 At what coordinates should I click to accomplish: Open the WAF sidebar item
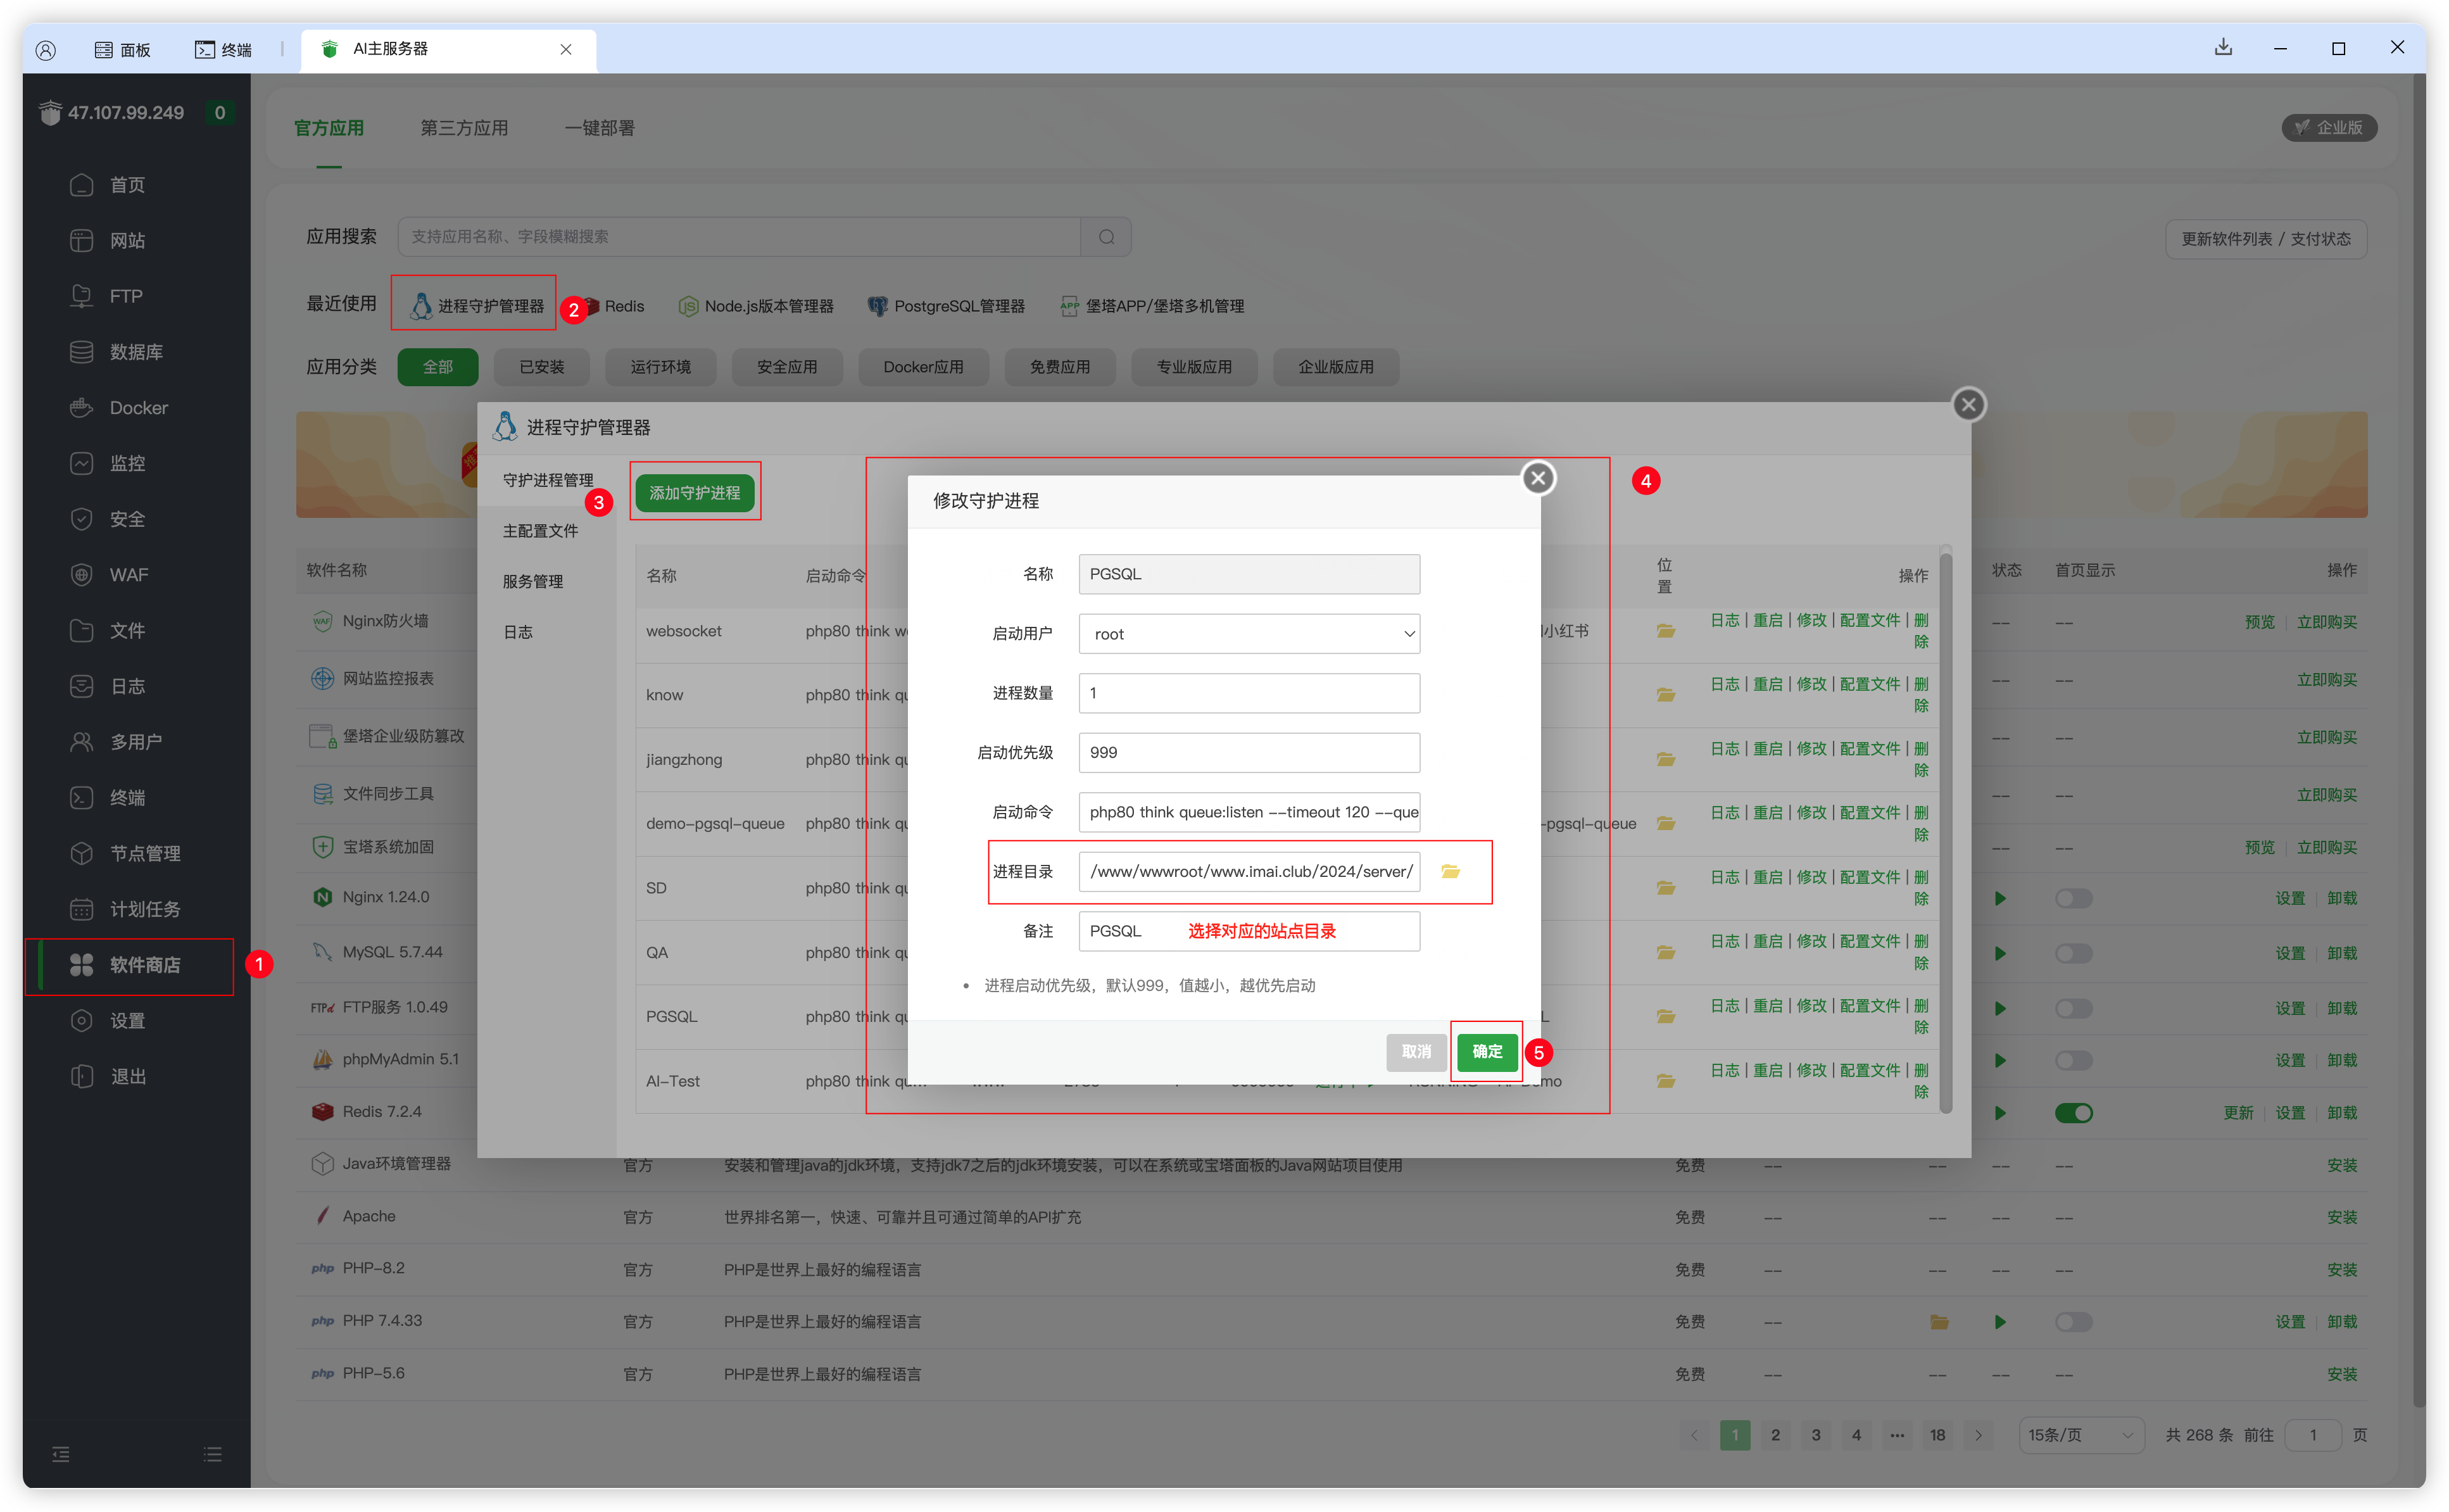(x=128, y=575)
